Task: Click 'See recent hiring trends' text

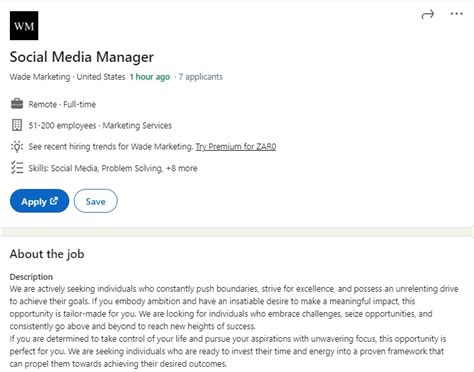Action: point(111,146)
